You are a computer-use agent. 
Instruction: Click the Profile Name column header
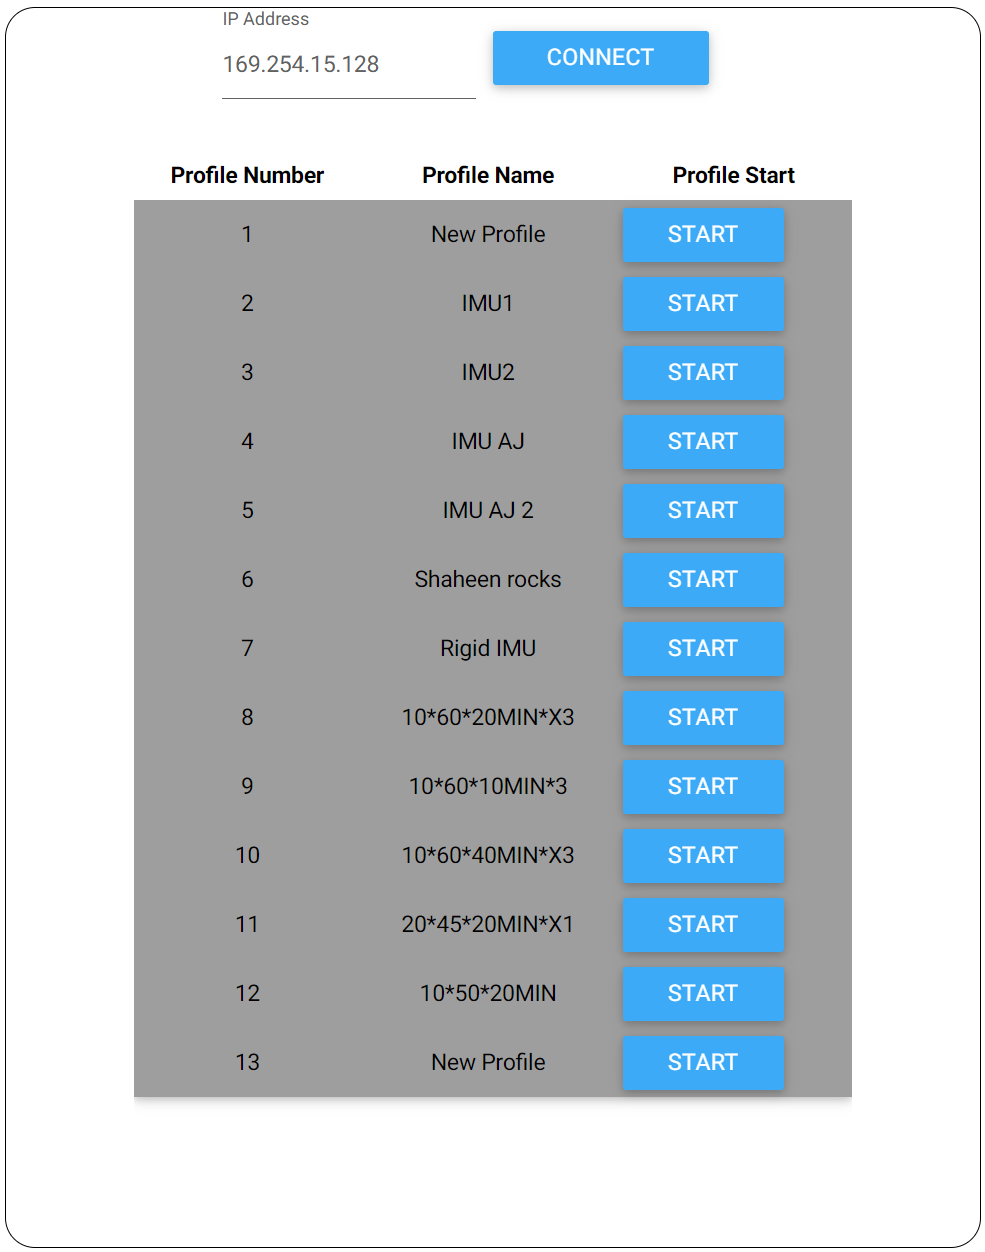click(x=488, y=176)
